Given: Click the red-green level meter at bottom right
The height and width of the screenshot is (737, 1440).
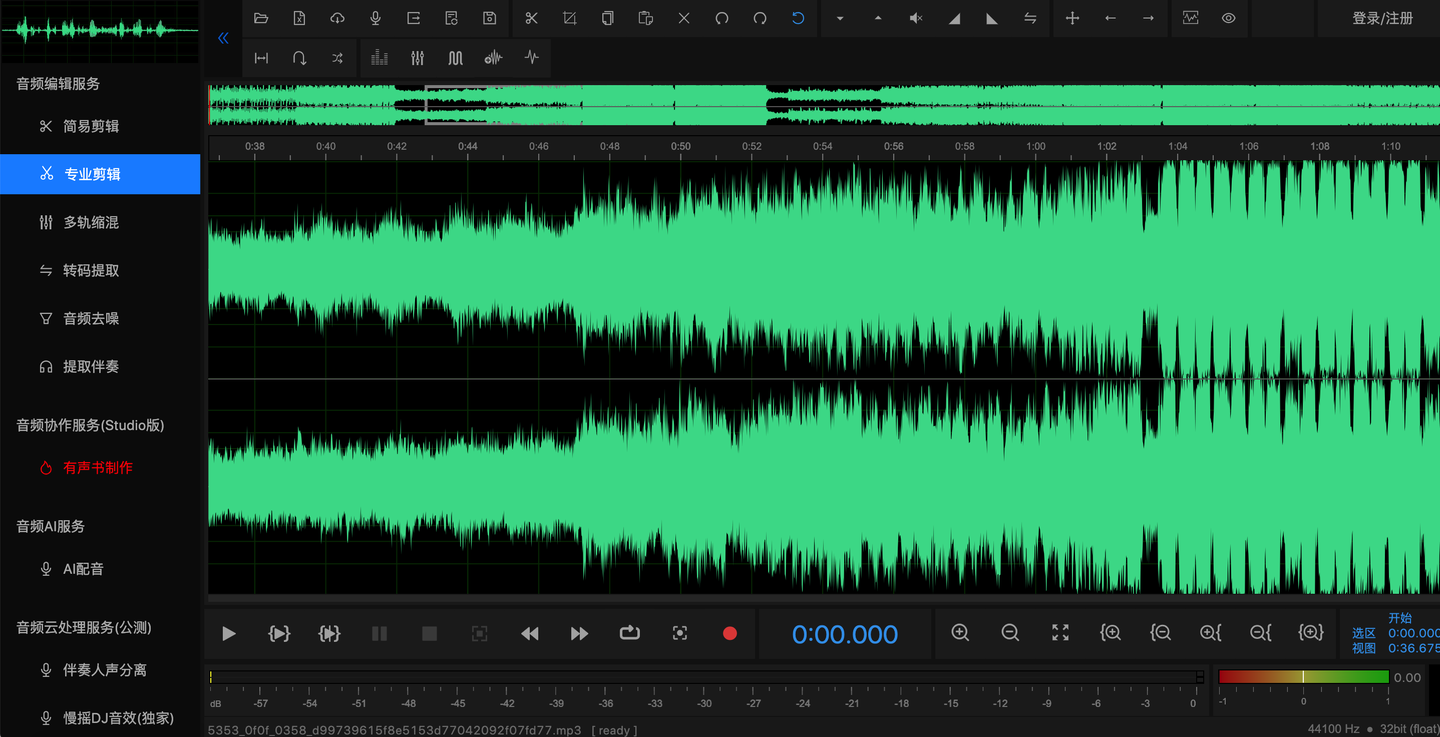Looking at the screenshot, I should pyautogui.click(x=1303, y=677).
